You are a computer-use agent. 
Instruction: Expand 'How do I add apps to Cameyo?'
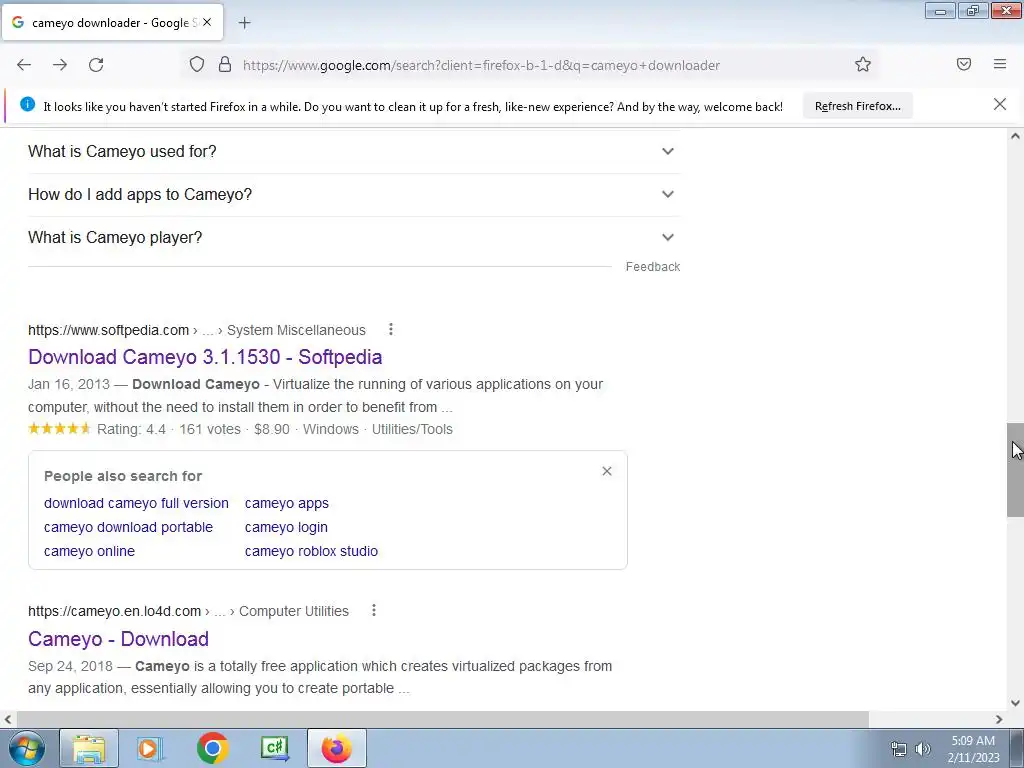pos(354,195)
